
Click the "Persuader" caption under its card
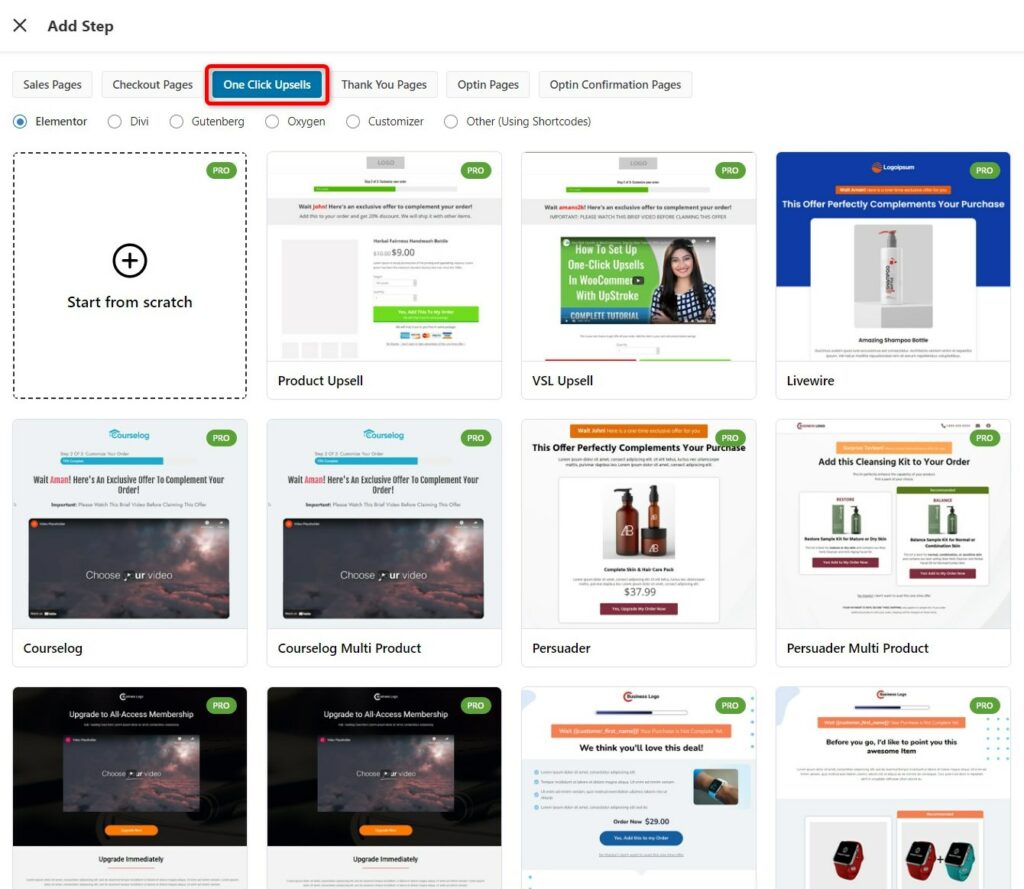pyautogui.click(x=561, y=648)
